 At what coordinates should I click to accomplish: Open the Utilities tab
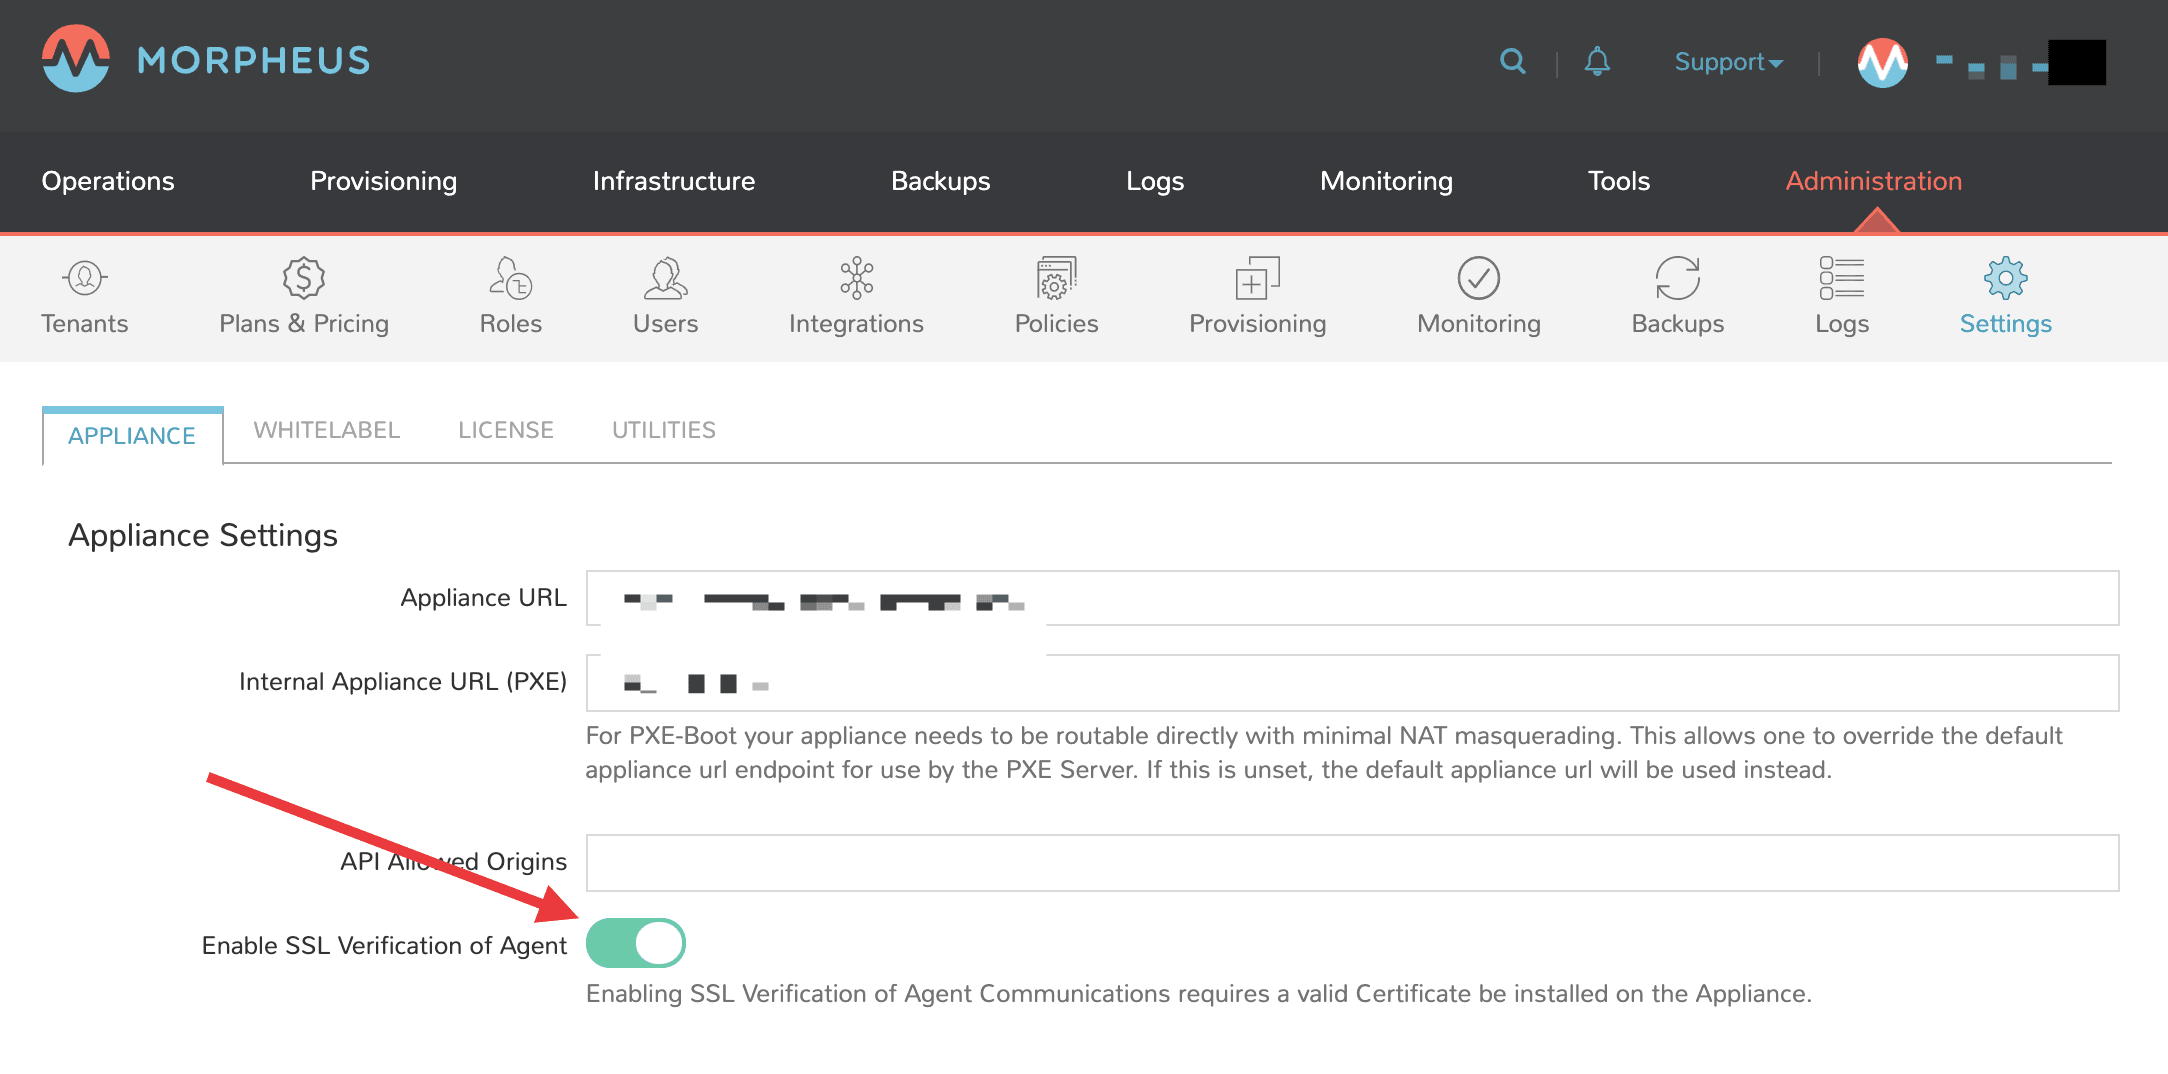tap(664, 430)
